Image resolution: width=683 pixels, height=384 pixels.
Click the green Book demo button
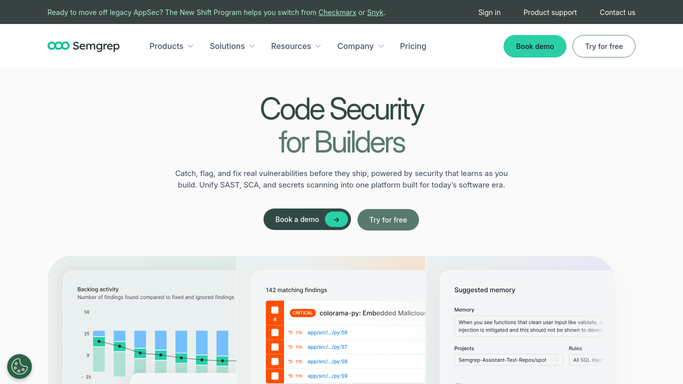[535, 46]
